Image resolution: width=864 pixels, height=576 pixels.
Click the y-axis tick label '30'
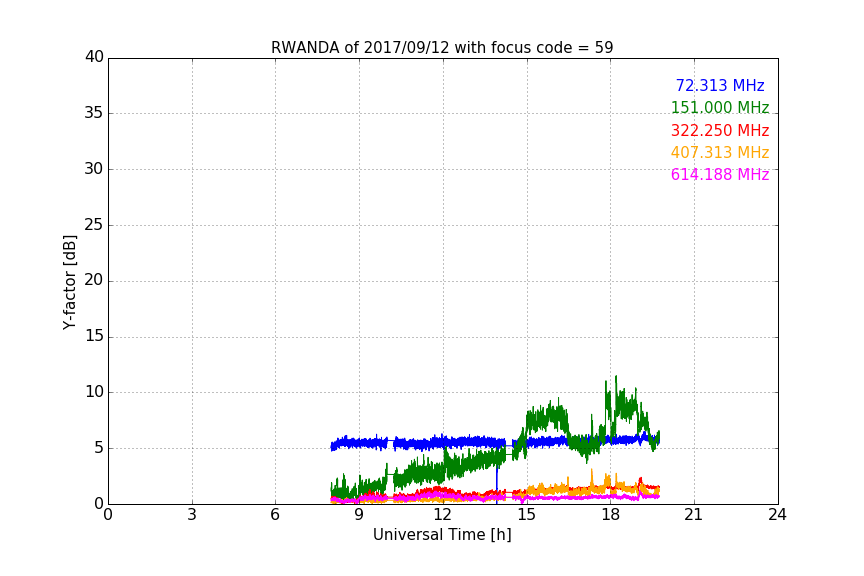[94, 169]
